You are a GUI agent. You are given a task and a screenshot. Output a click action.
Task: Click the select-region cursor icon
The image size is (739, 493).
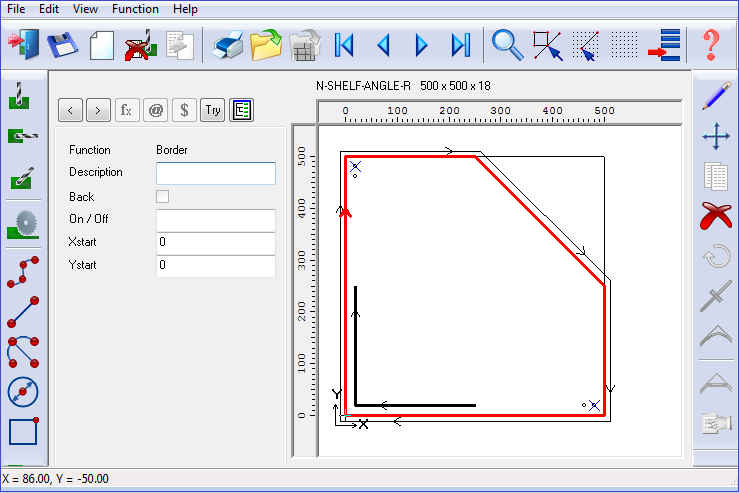[x=547, y=46]
